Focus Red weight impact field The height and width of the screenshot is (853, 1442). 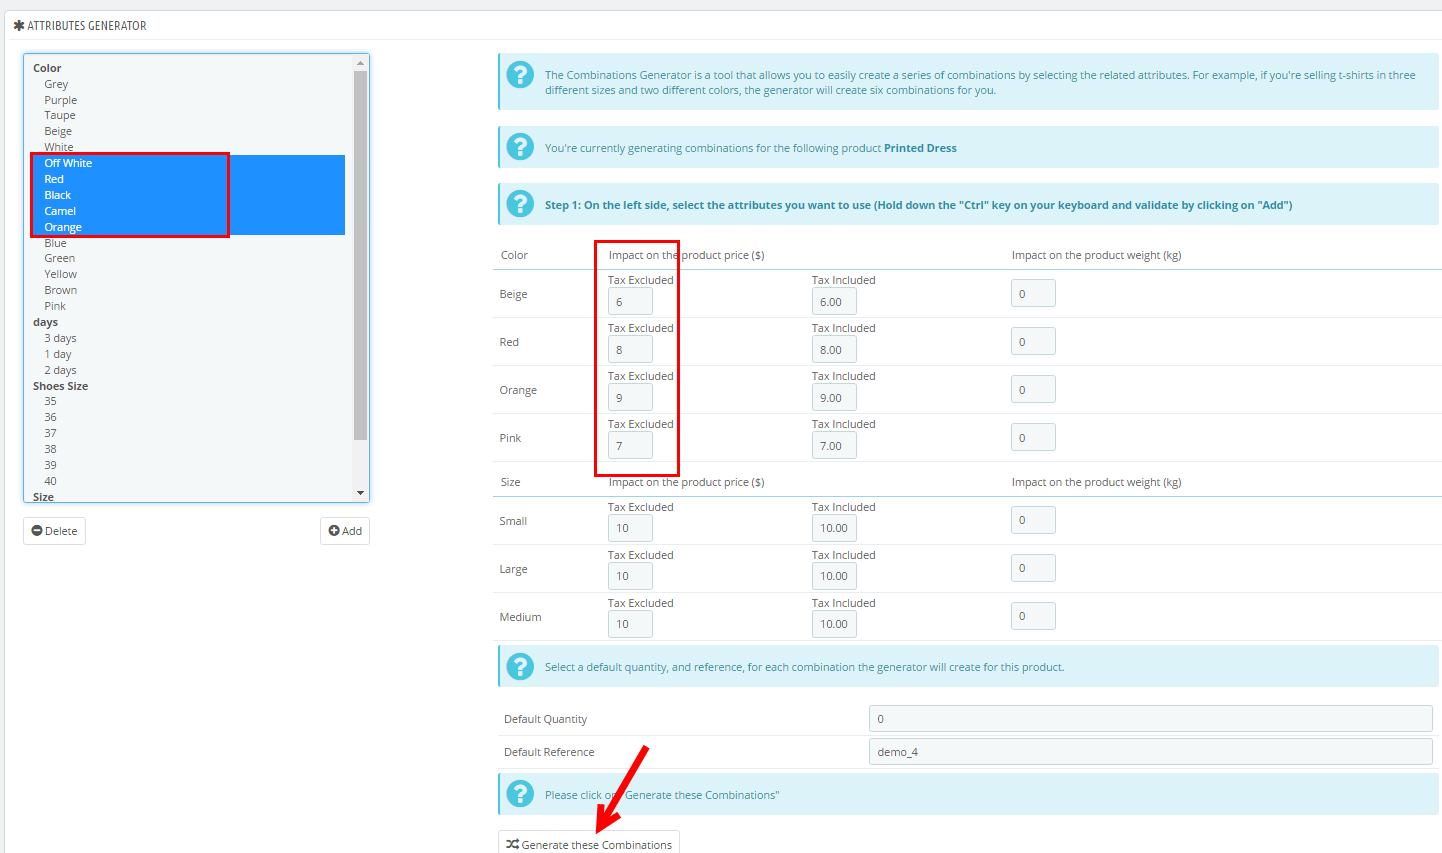pos(1033,341)
